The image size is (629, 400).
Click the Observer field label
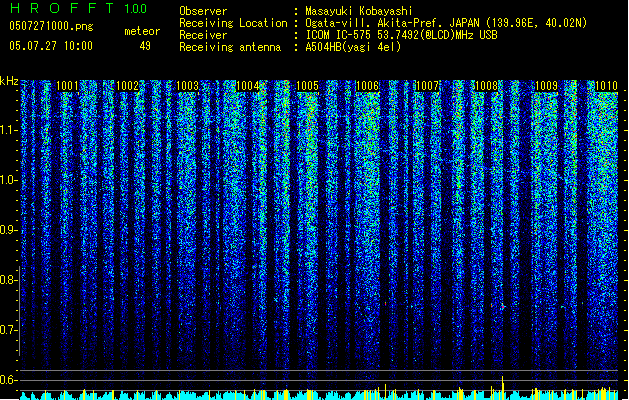(203, 11)
